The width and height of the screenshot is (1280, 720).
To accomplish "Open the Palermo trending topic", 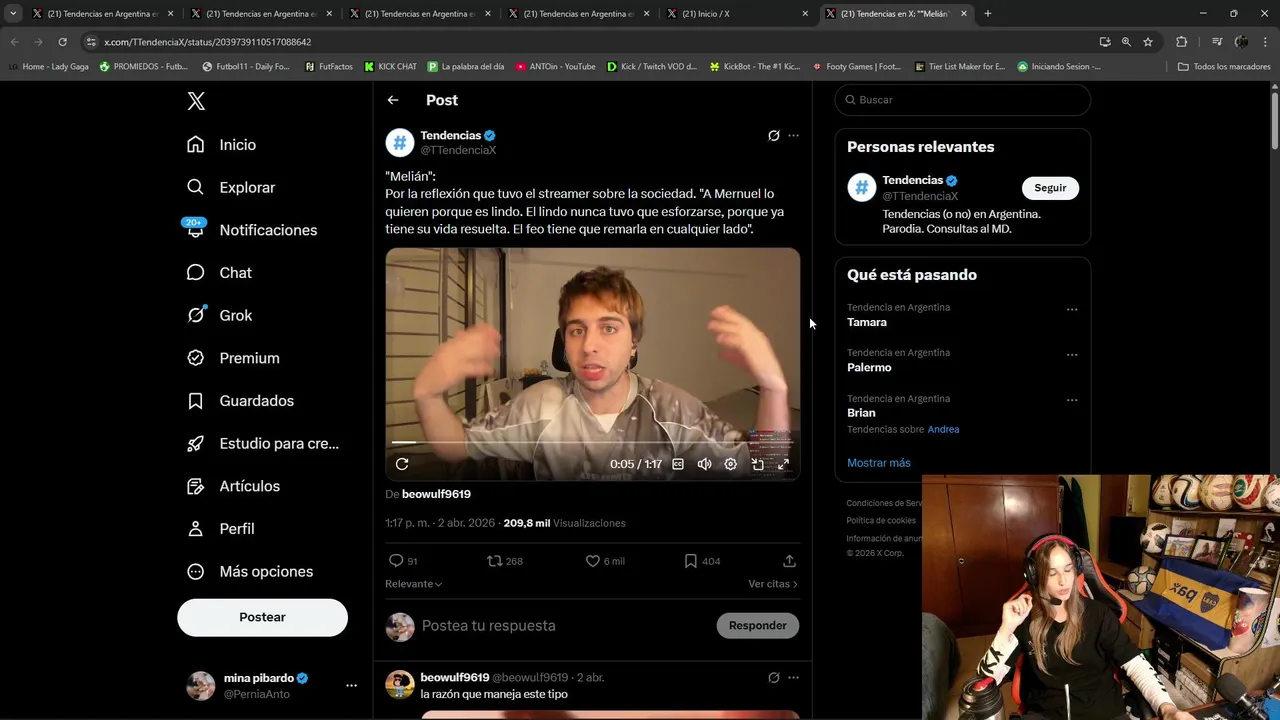I will 869,368.
